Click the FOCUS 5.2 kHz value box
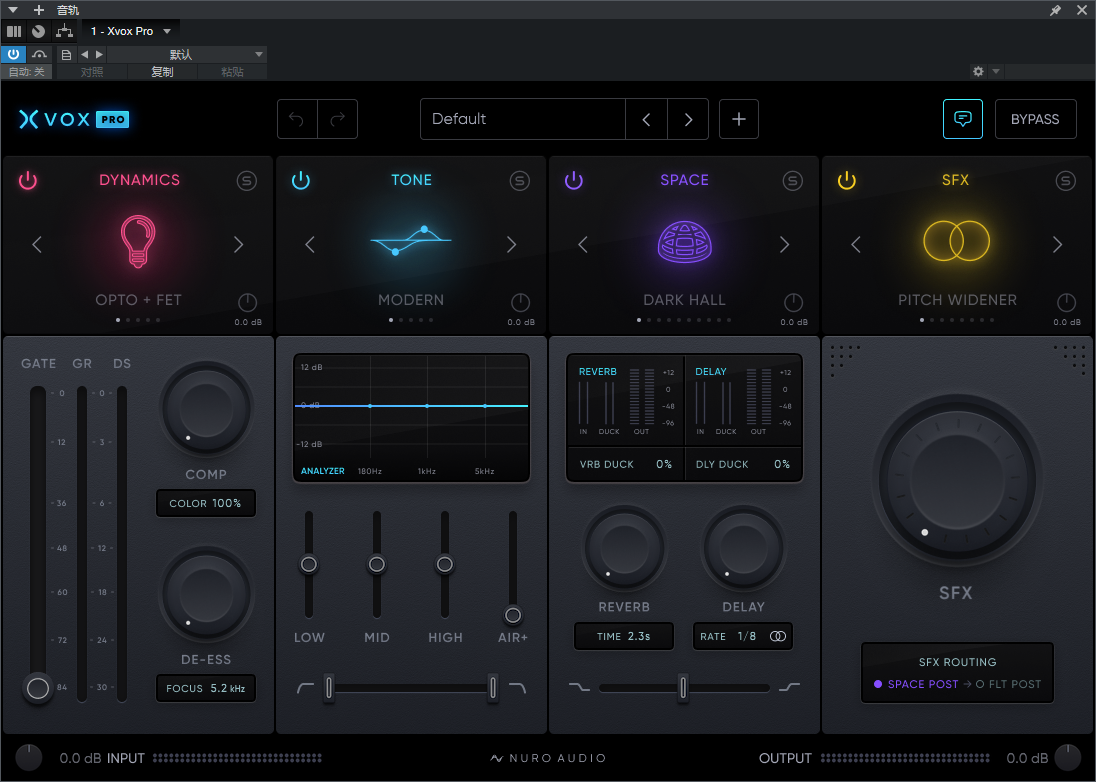This screenshot has width=1096, height=782. click(206, 688)
